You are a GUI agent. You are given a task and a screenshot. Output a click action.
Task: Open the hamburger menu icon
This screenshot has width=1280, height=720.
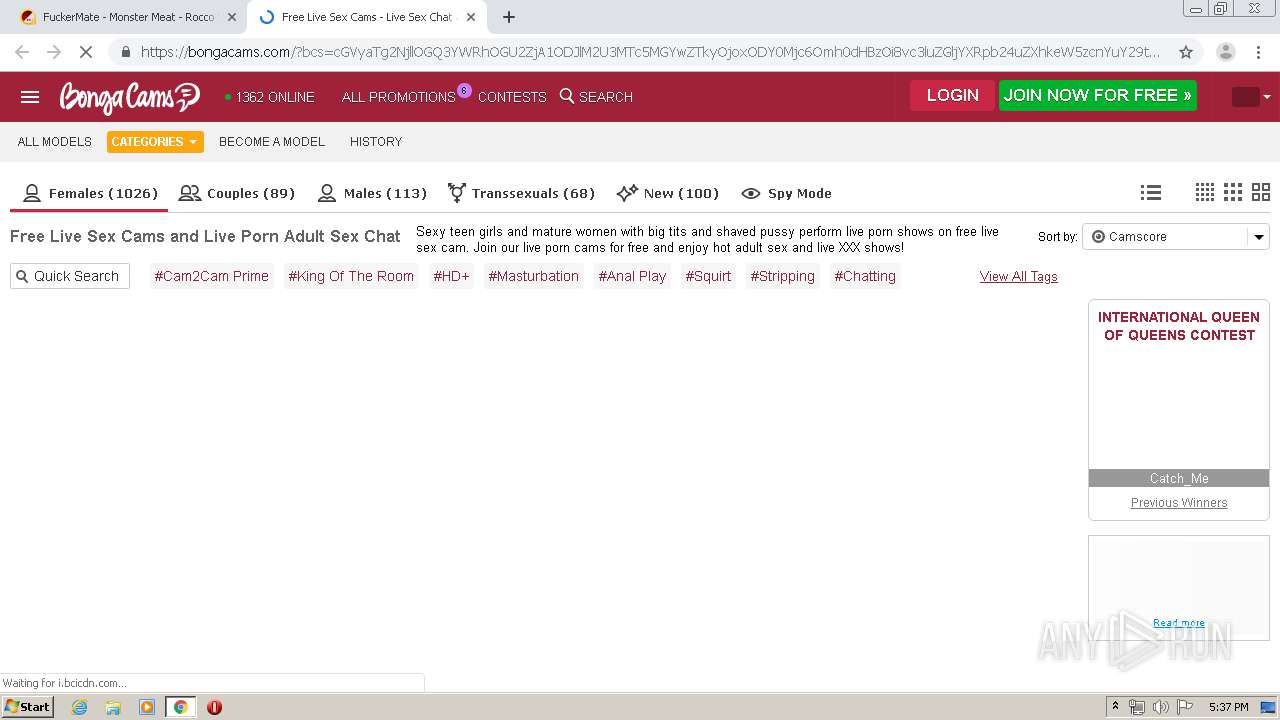tap(30, 97)
